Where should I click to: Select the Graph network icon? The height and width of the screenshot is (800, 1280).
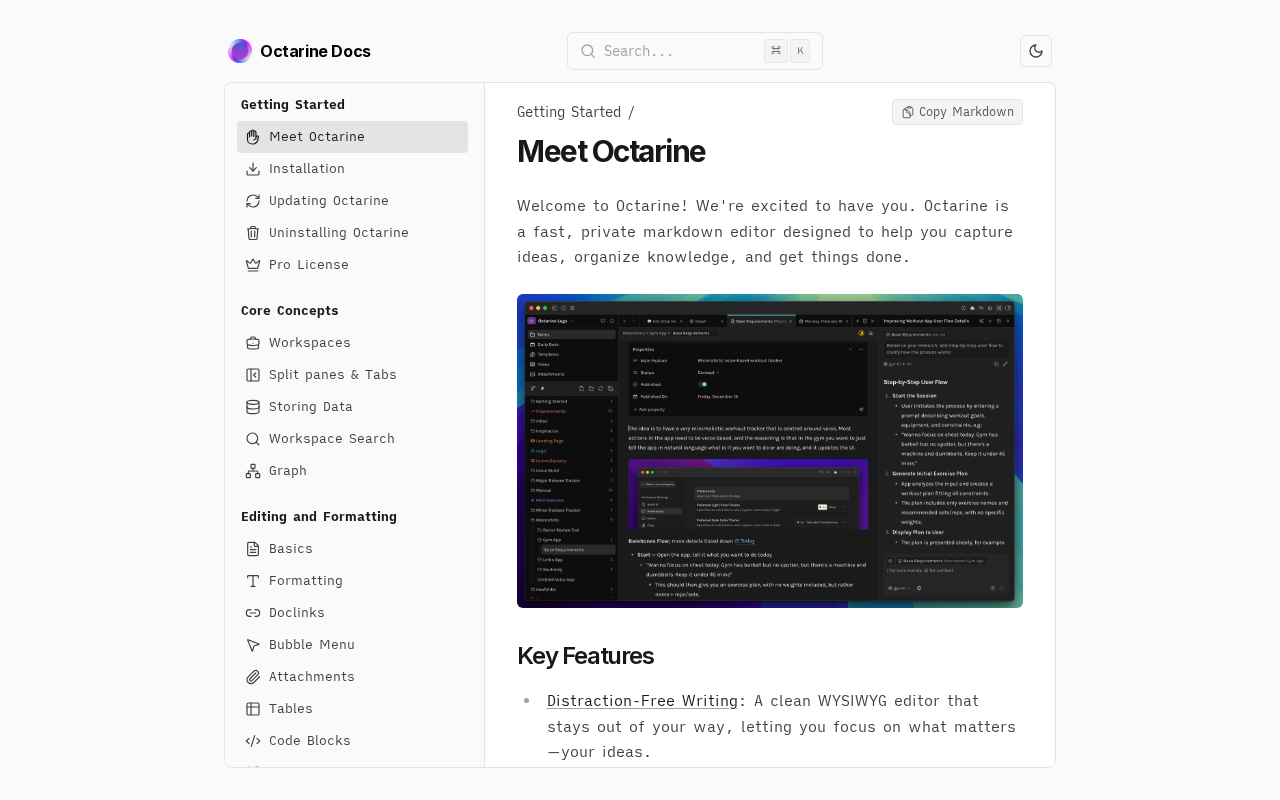point(253,471)
